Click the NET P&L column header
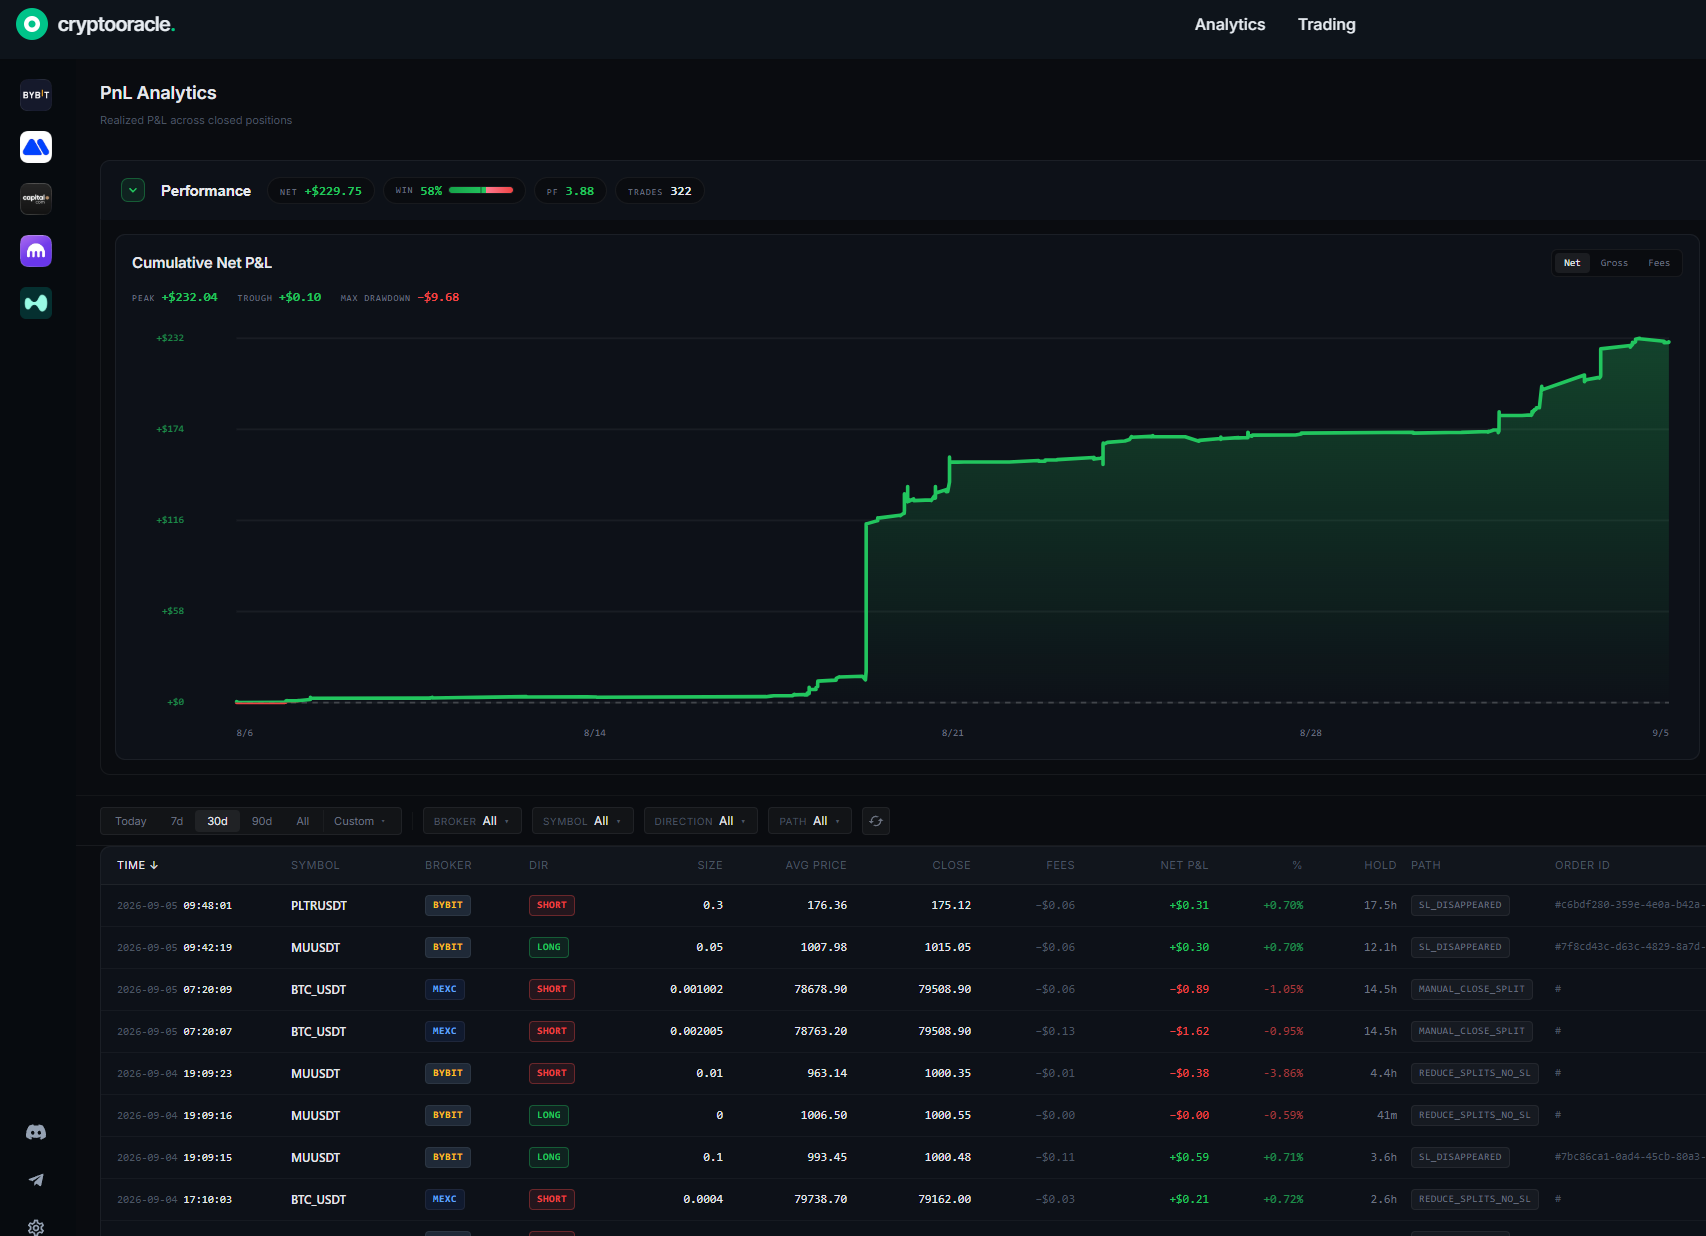 1184,865
